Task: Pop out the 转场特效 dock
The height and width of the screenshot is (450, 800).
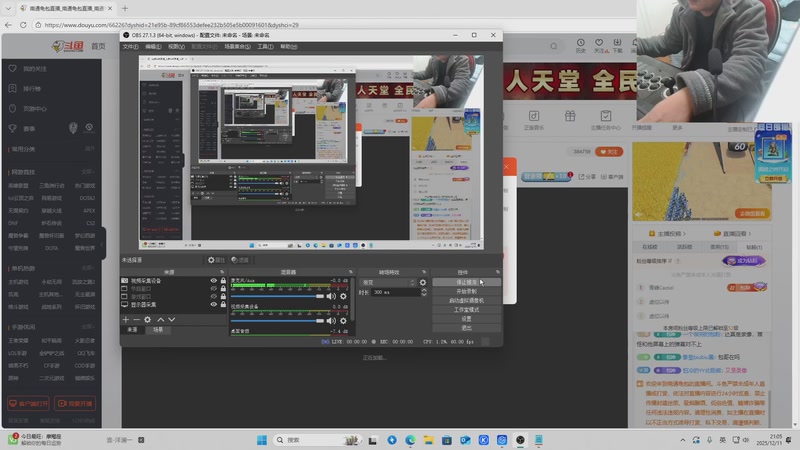Action: [424, 272]
